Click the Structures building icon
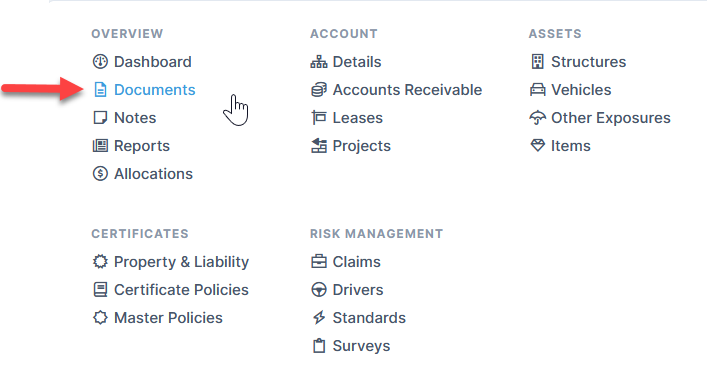 [x=537, y=62]
